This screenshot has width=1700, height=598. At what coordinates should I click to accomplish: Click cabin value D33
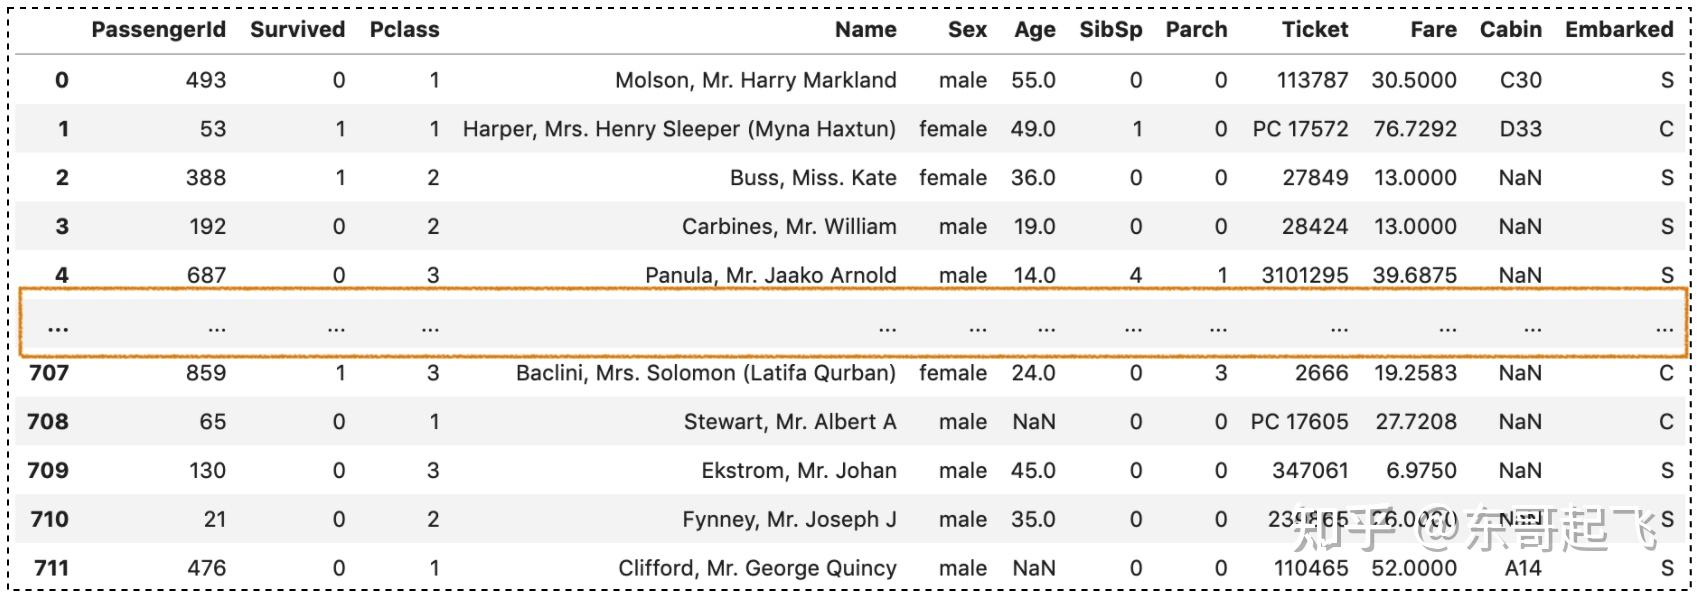1520,129
